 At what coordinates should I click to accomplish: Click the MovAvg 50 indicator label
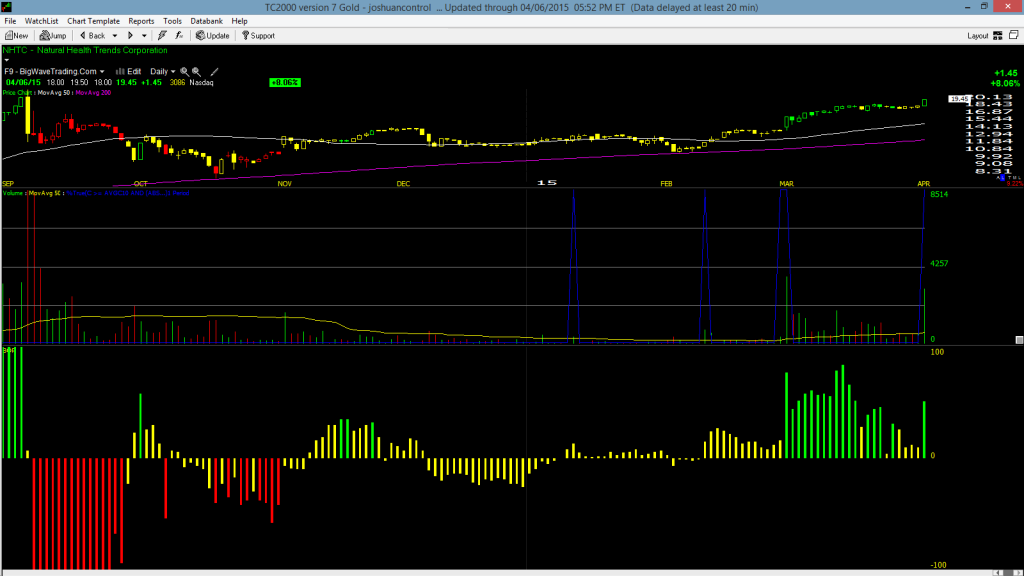pyautogui.click(x=55, y=93)
